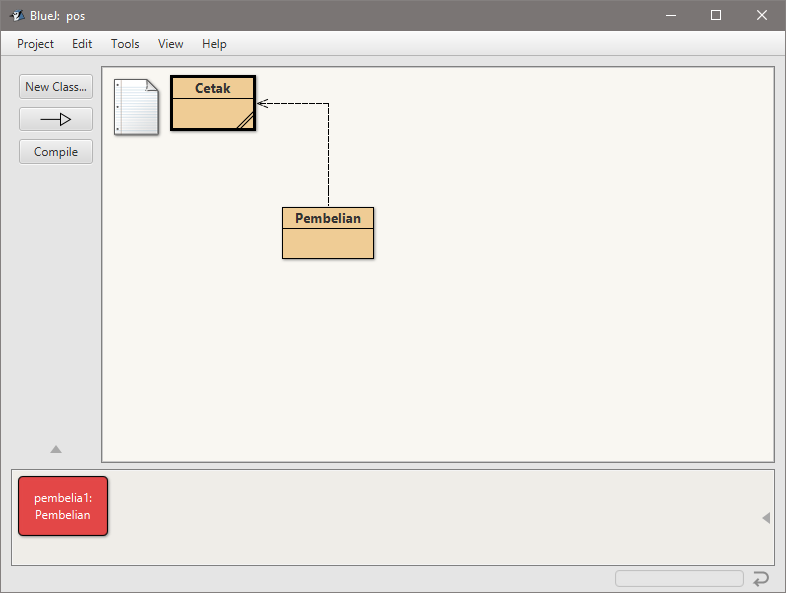
Task: Click the progress indicator bar at bottom
Action: pos(679,578)
